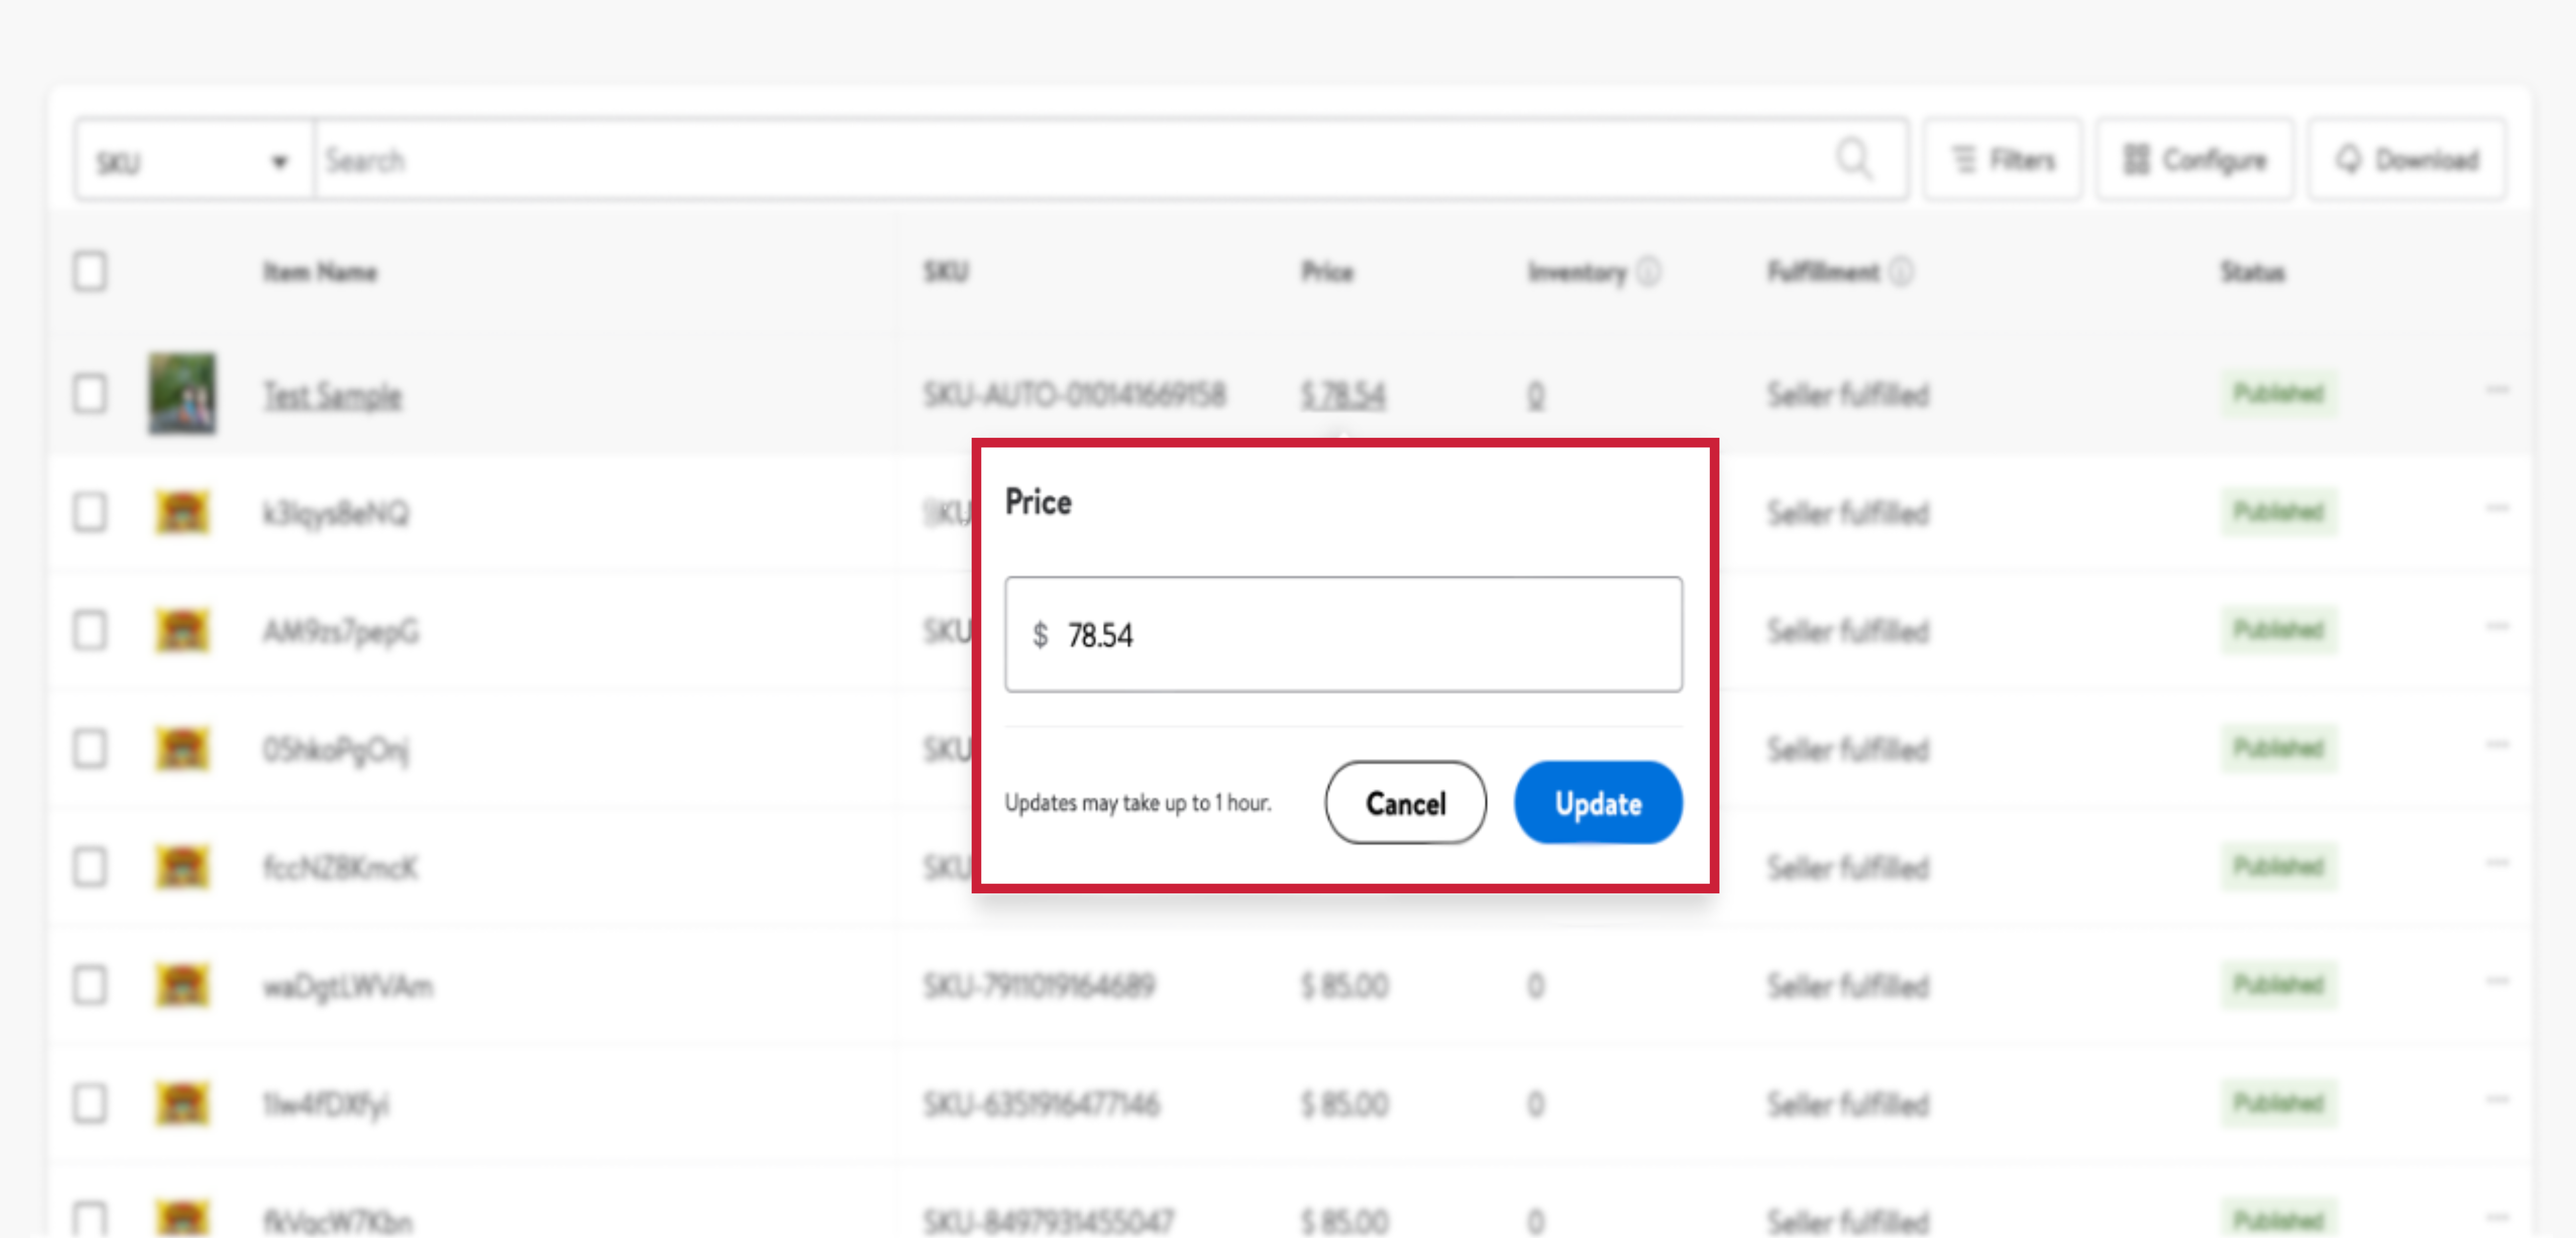Click the Test Sample product thumbnail
This screenshot has width=2576, height=1238.
[182, 393]
